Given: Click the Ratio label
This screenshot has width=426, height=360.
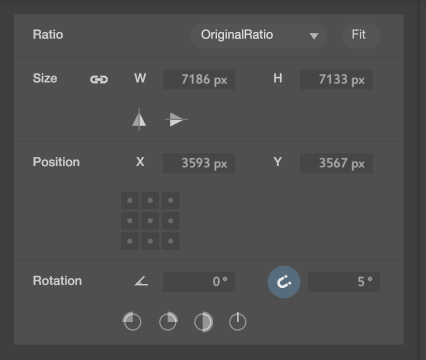Looking at the screenshot, I should (48, 35).
